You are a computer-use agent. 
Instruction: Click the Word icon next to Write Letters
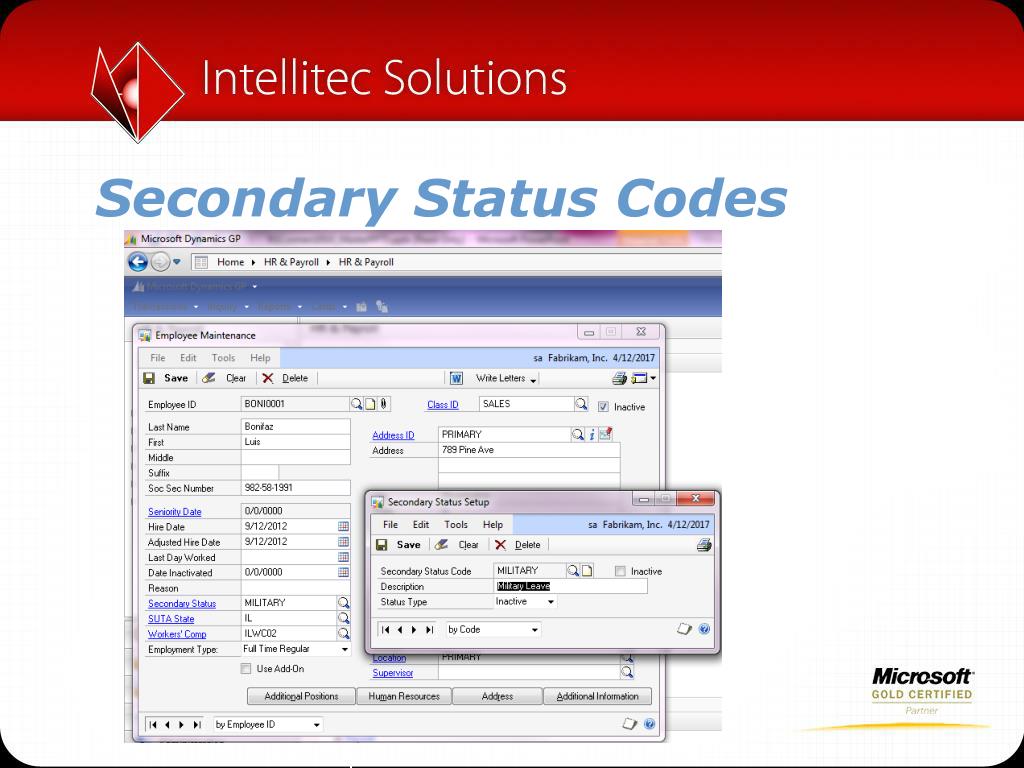[x=456, y=378]
